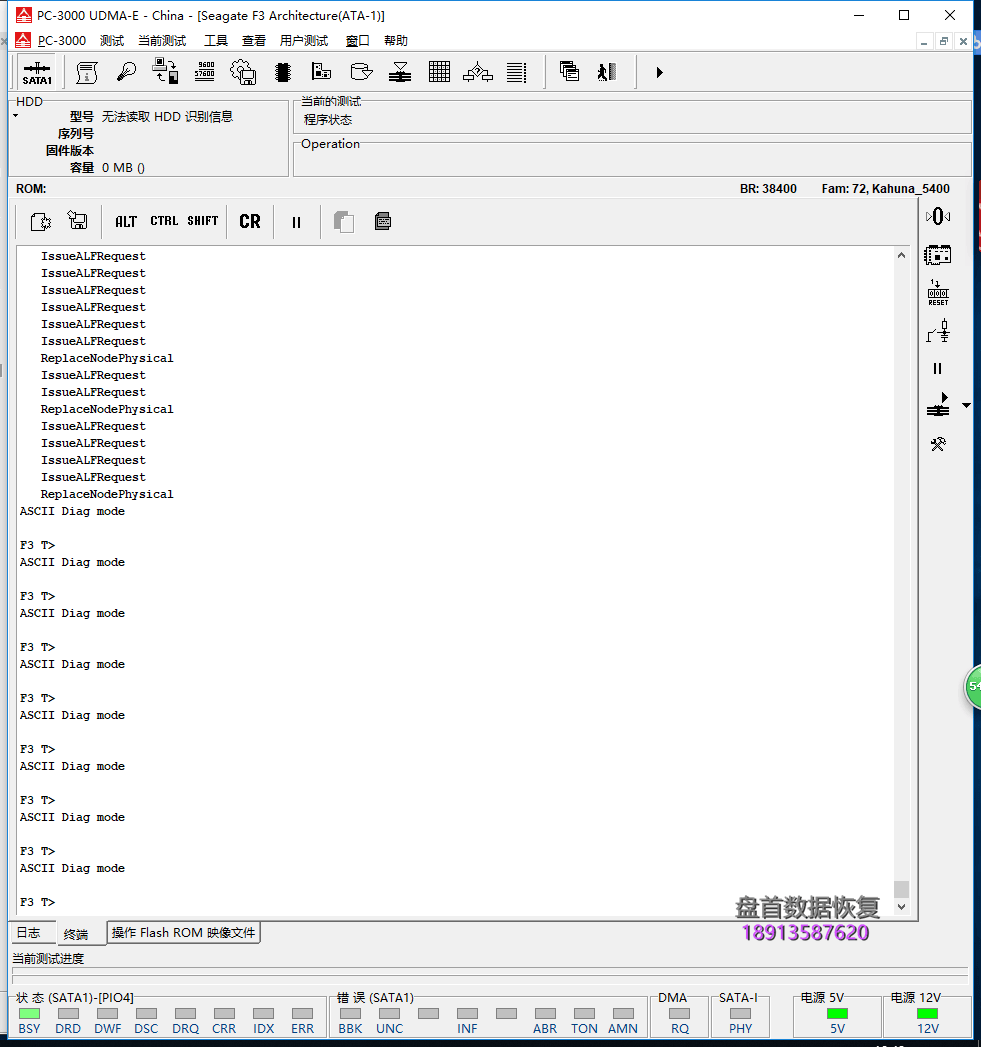981x1047 pixels.
Task: Click the pause icon in right sidebar
Action: pyautogui.click(x=938, y=369)
